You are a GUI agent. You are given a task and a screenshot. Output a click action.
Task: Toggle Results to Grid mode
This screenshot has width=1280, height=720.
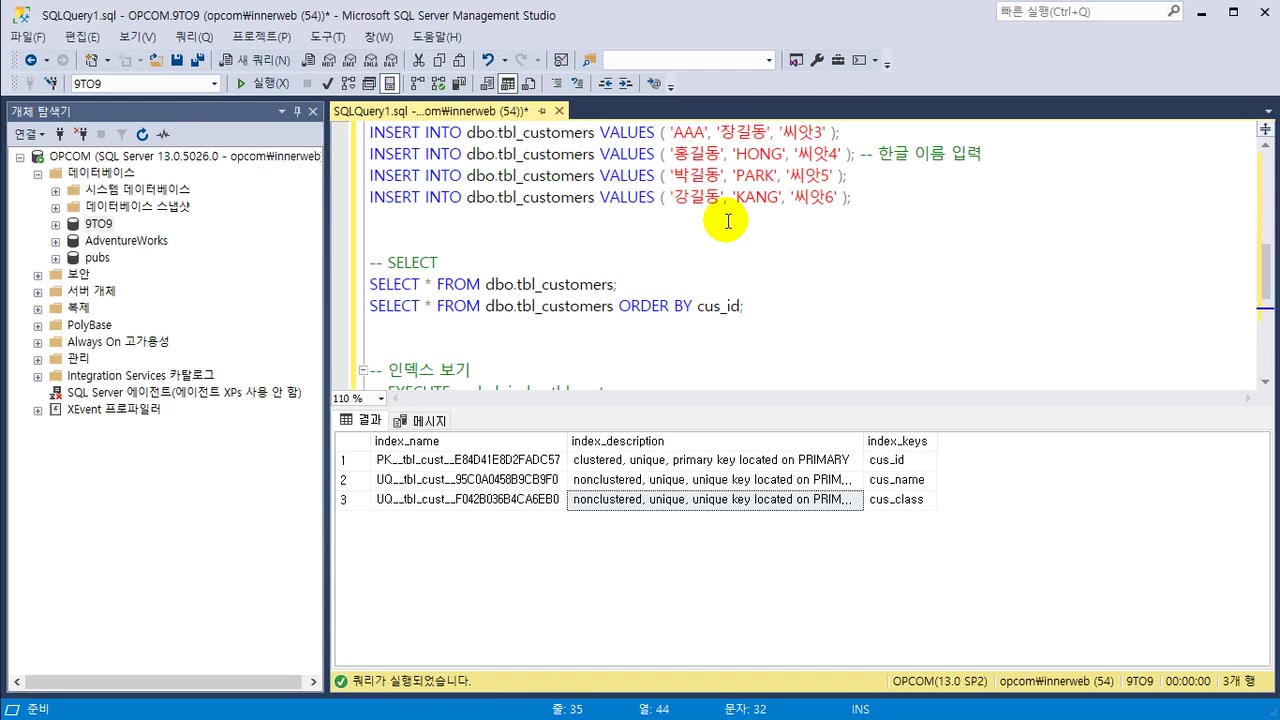(x=508, y=84)
